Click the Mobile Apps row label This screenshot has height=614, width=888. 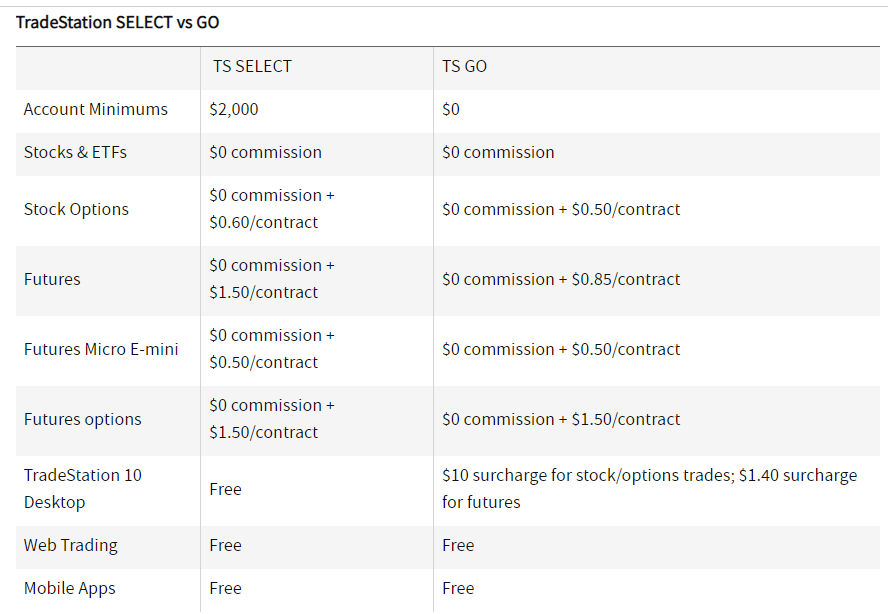tap(70, 588)
